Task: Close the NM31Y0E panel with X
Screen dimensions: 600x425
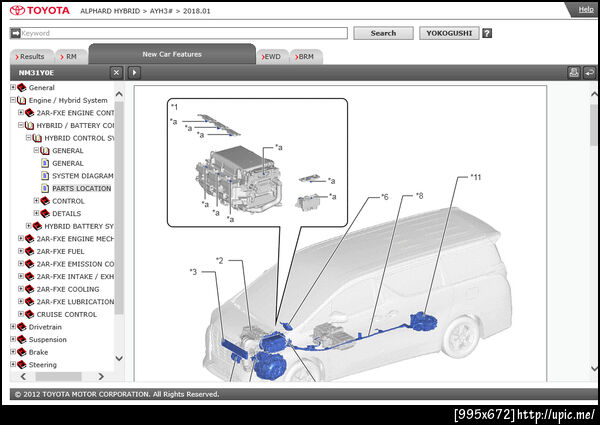Action: click(116, 73)
